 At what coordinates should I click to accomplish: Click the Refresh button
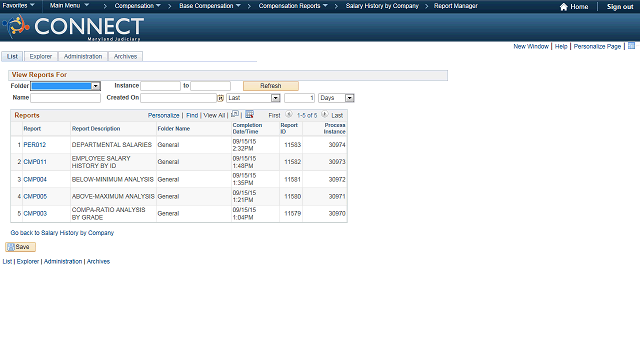click(271, 86)
